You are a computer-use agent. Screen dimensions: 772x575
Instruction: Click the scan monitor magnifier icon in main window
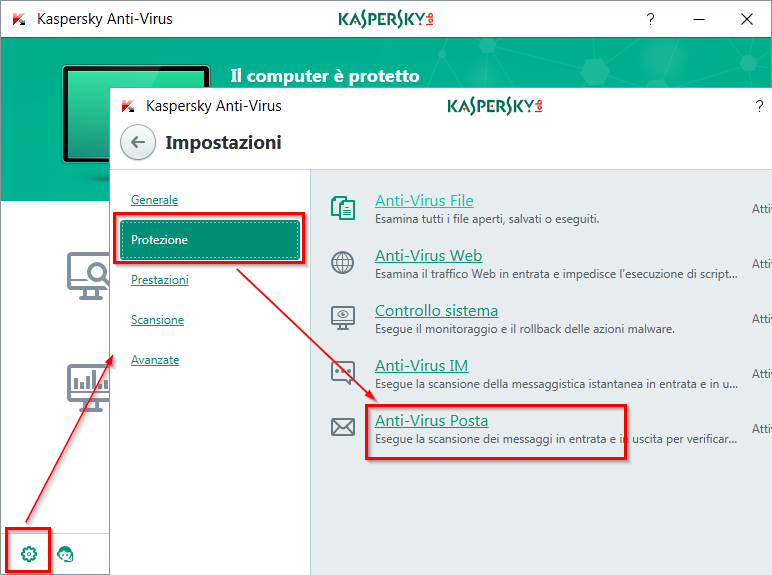(88, 276)
